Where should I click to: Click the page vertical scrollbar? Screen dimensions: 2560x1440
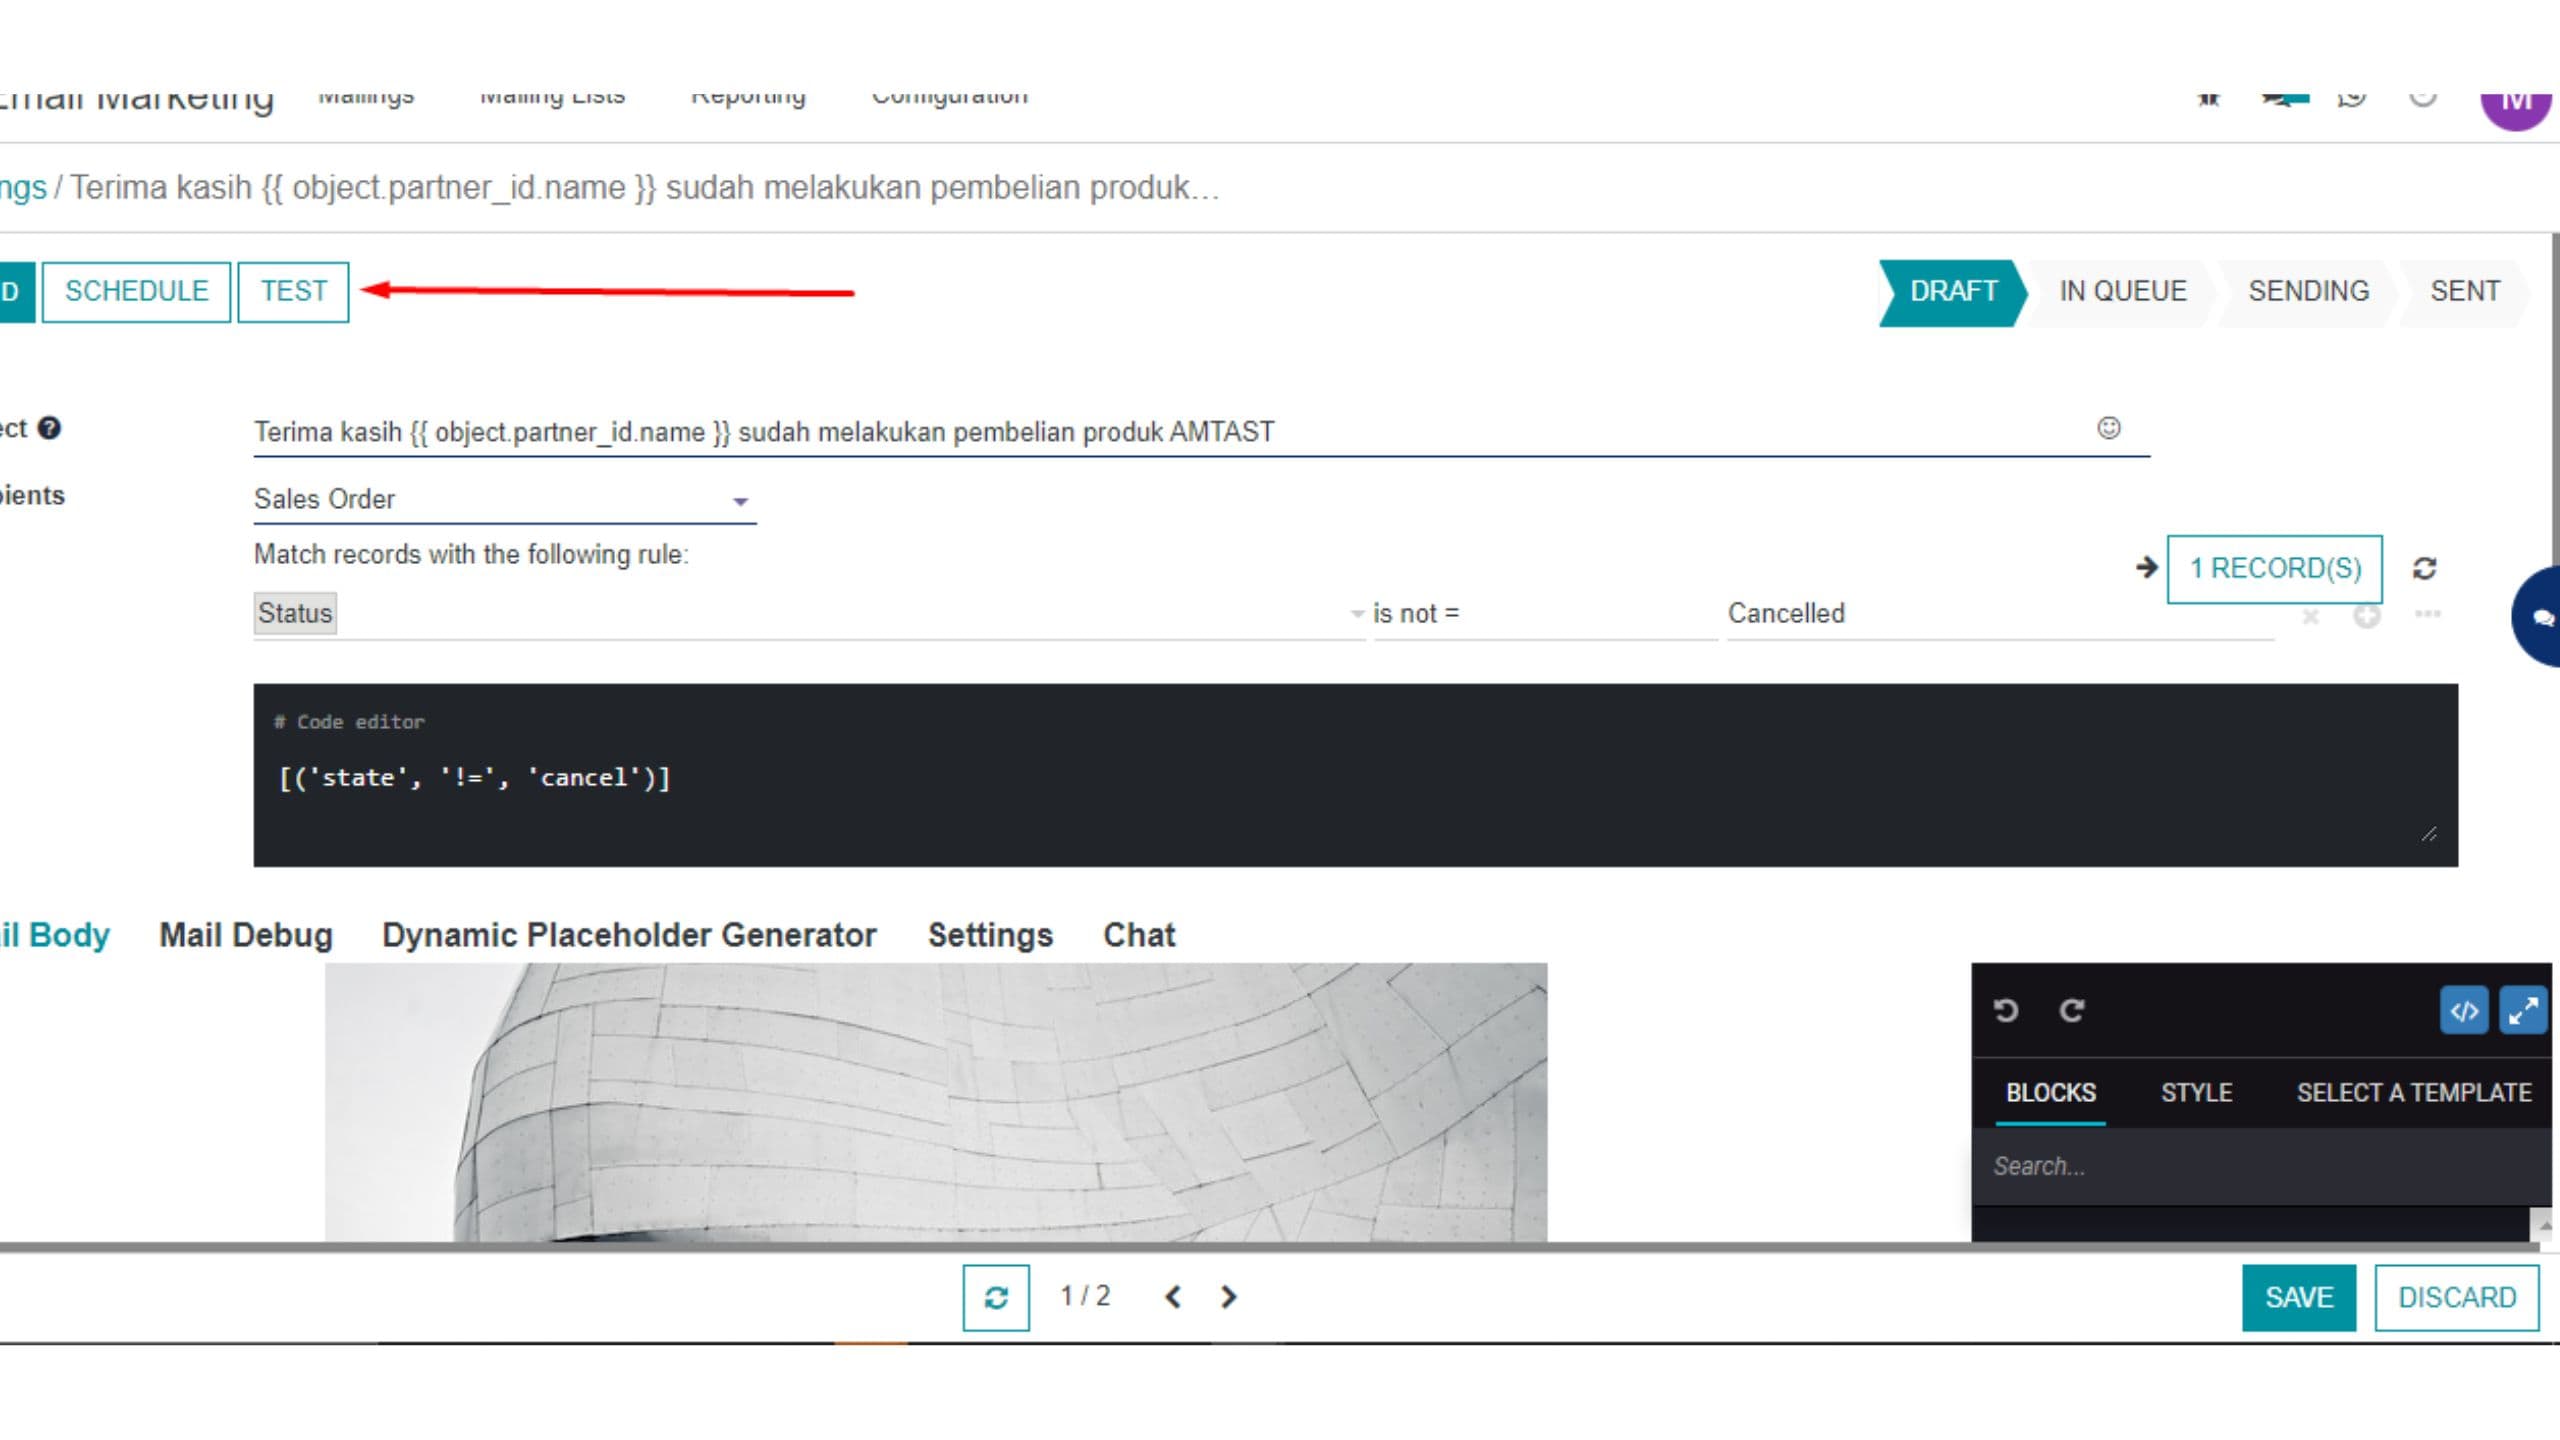coord(2555,400)
